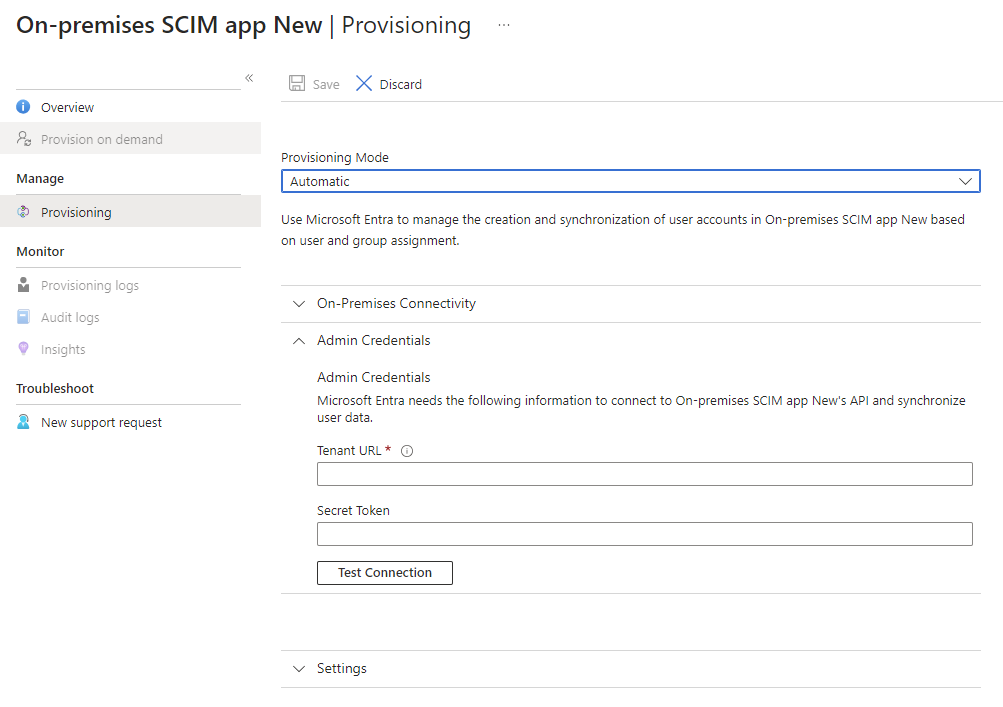Click the Secret Token label text

coord(353,511)
